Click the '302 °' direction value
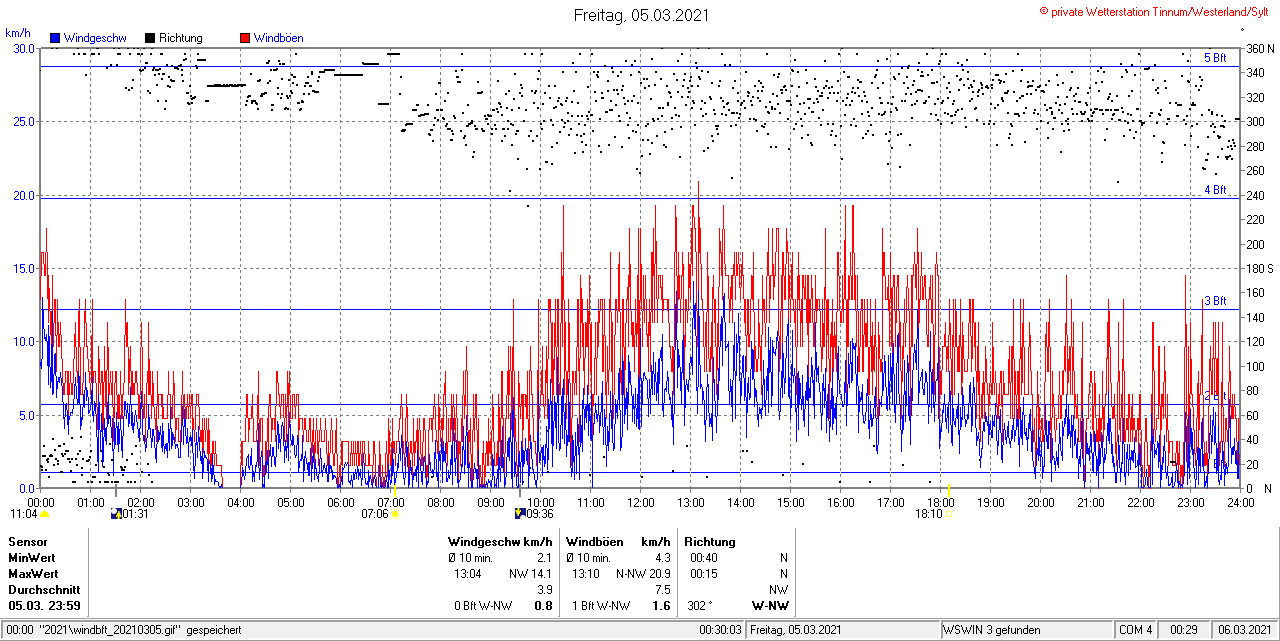Image resolution: width=1280 pixels, height=641 pixels. pos(702,606)
